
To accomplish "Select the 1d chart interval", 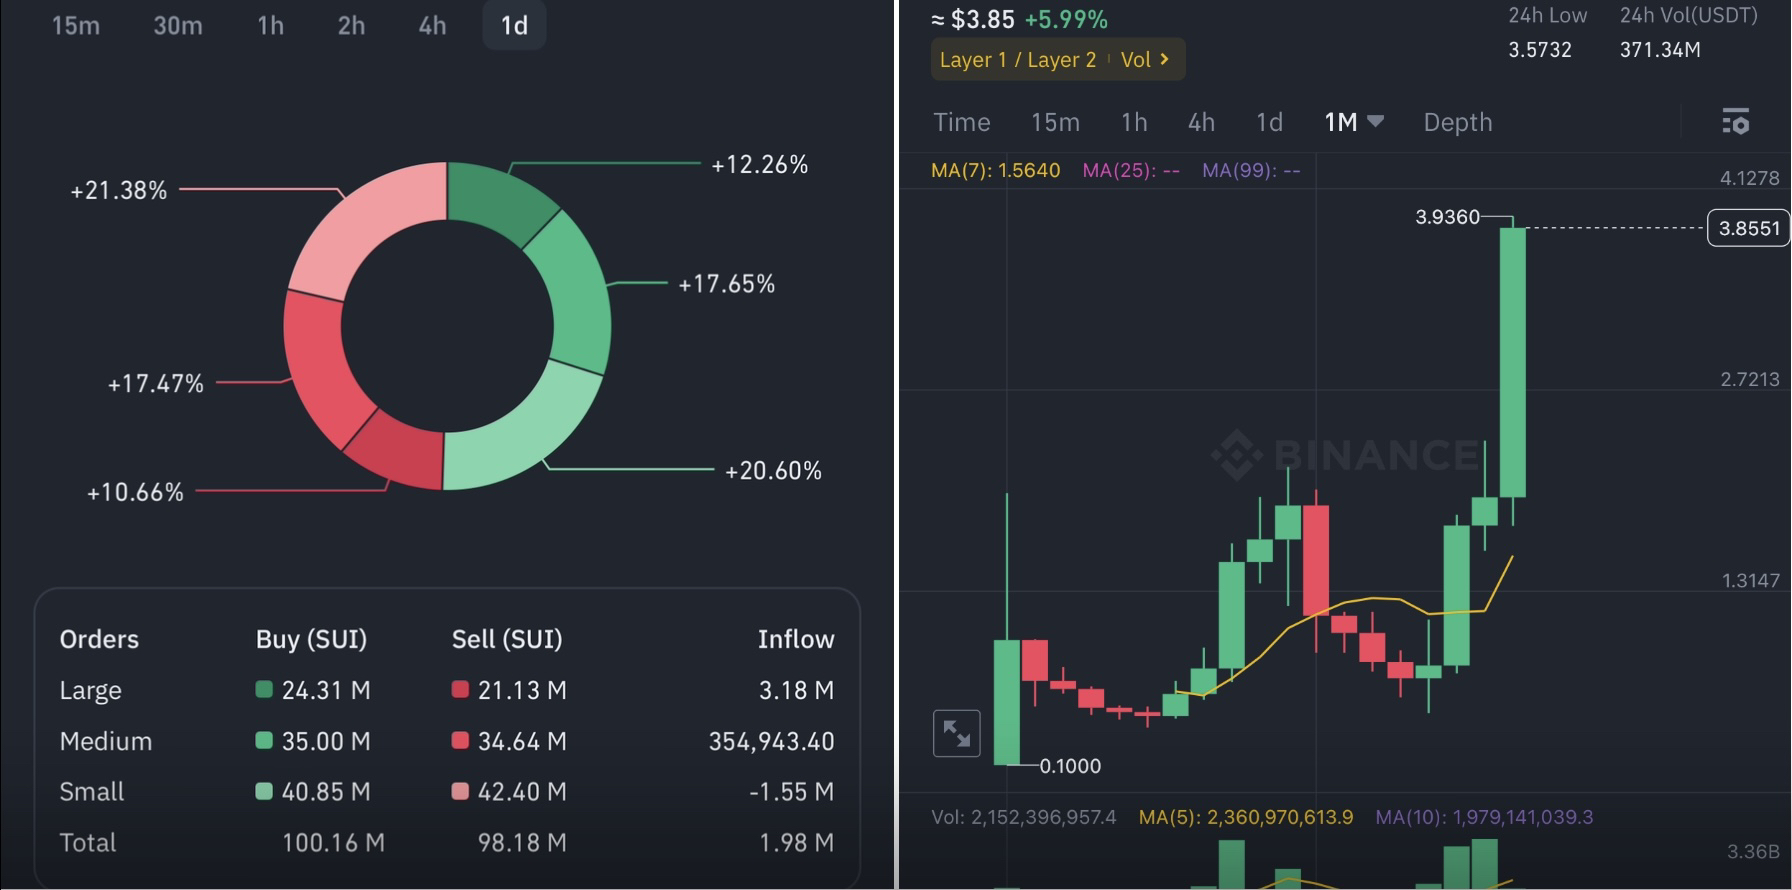I will [1269, 122].
